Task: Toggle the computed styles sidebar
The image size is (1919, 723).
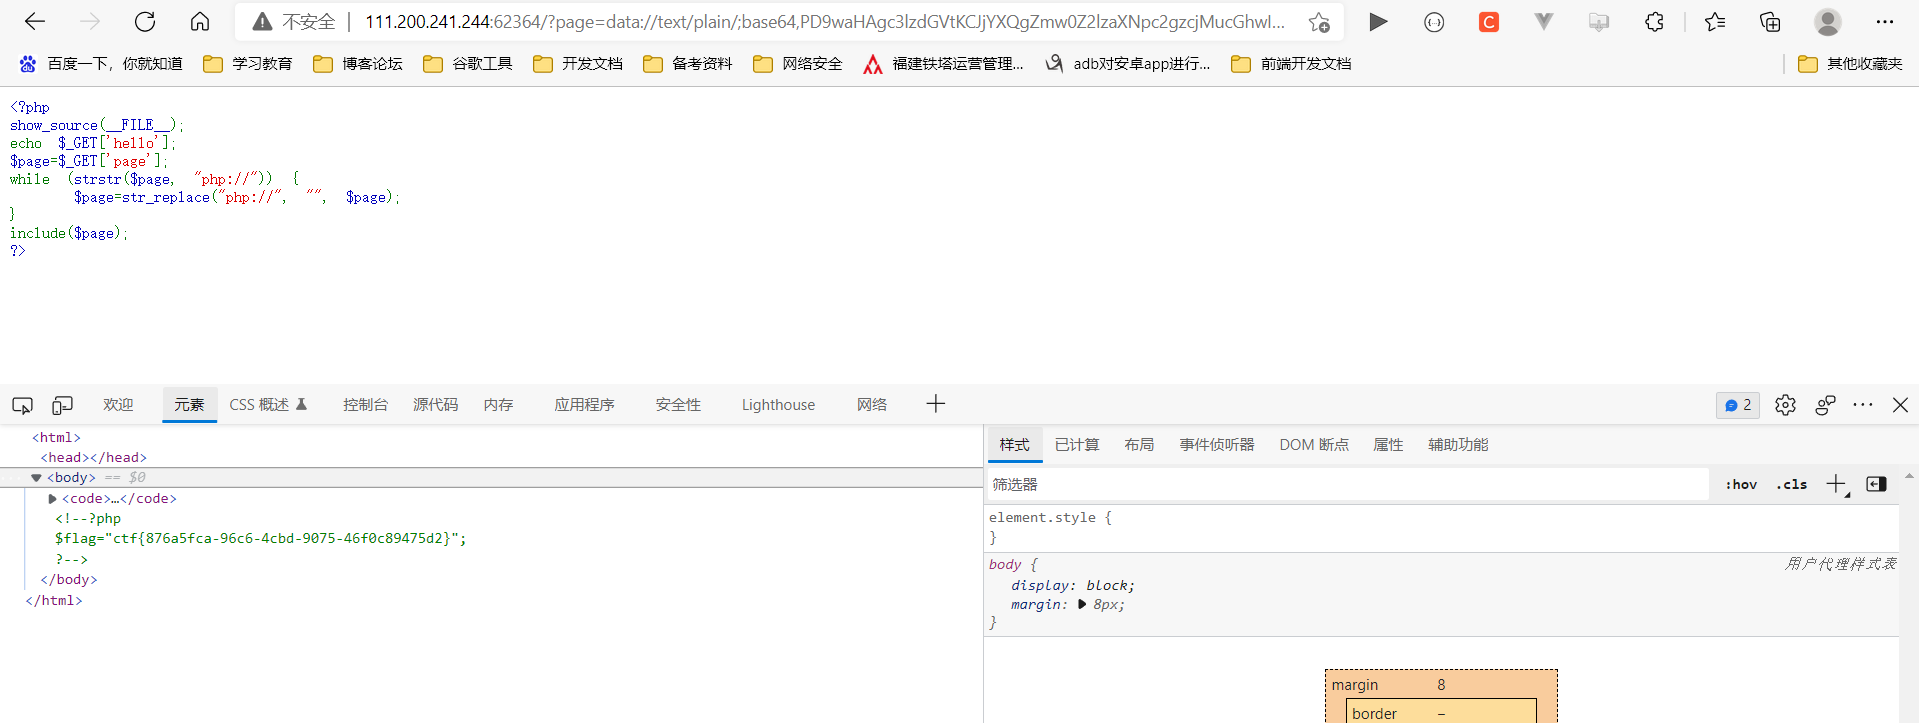Action: (x=1876, y=484)
